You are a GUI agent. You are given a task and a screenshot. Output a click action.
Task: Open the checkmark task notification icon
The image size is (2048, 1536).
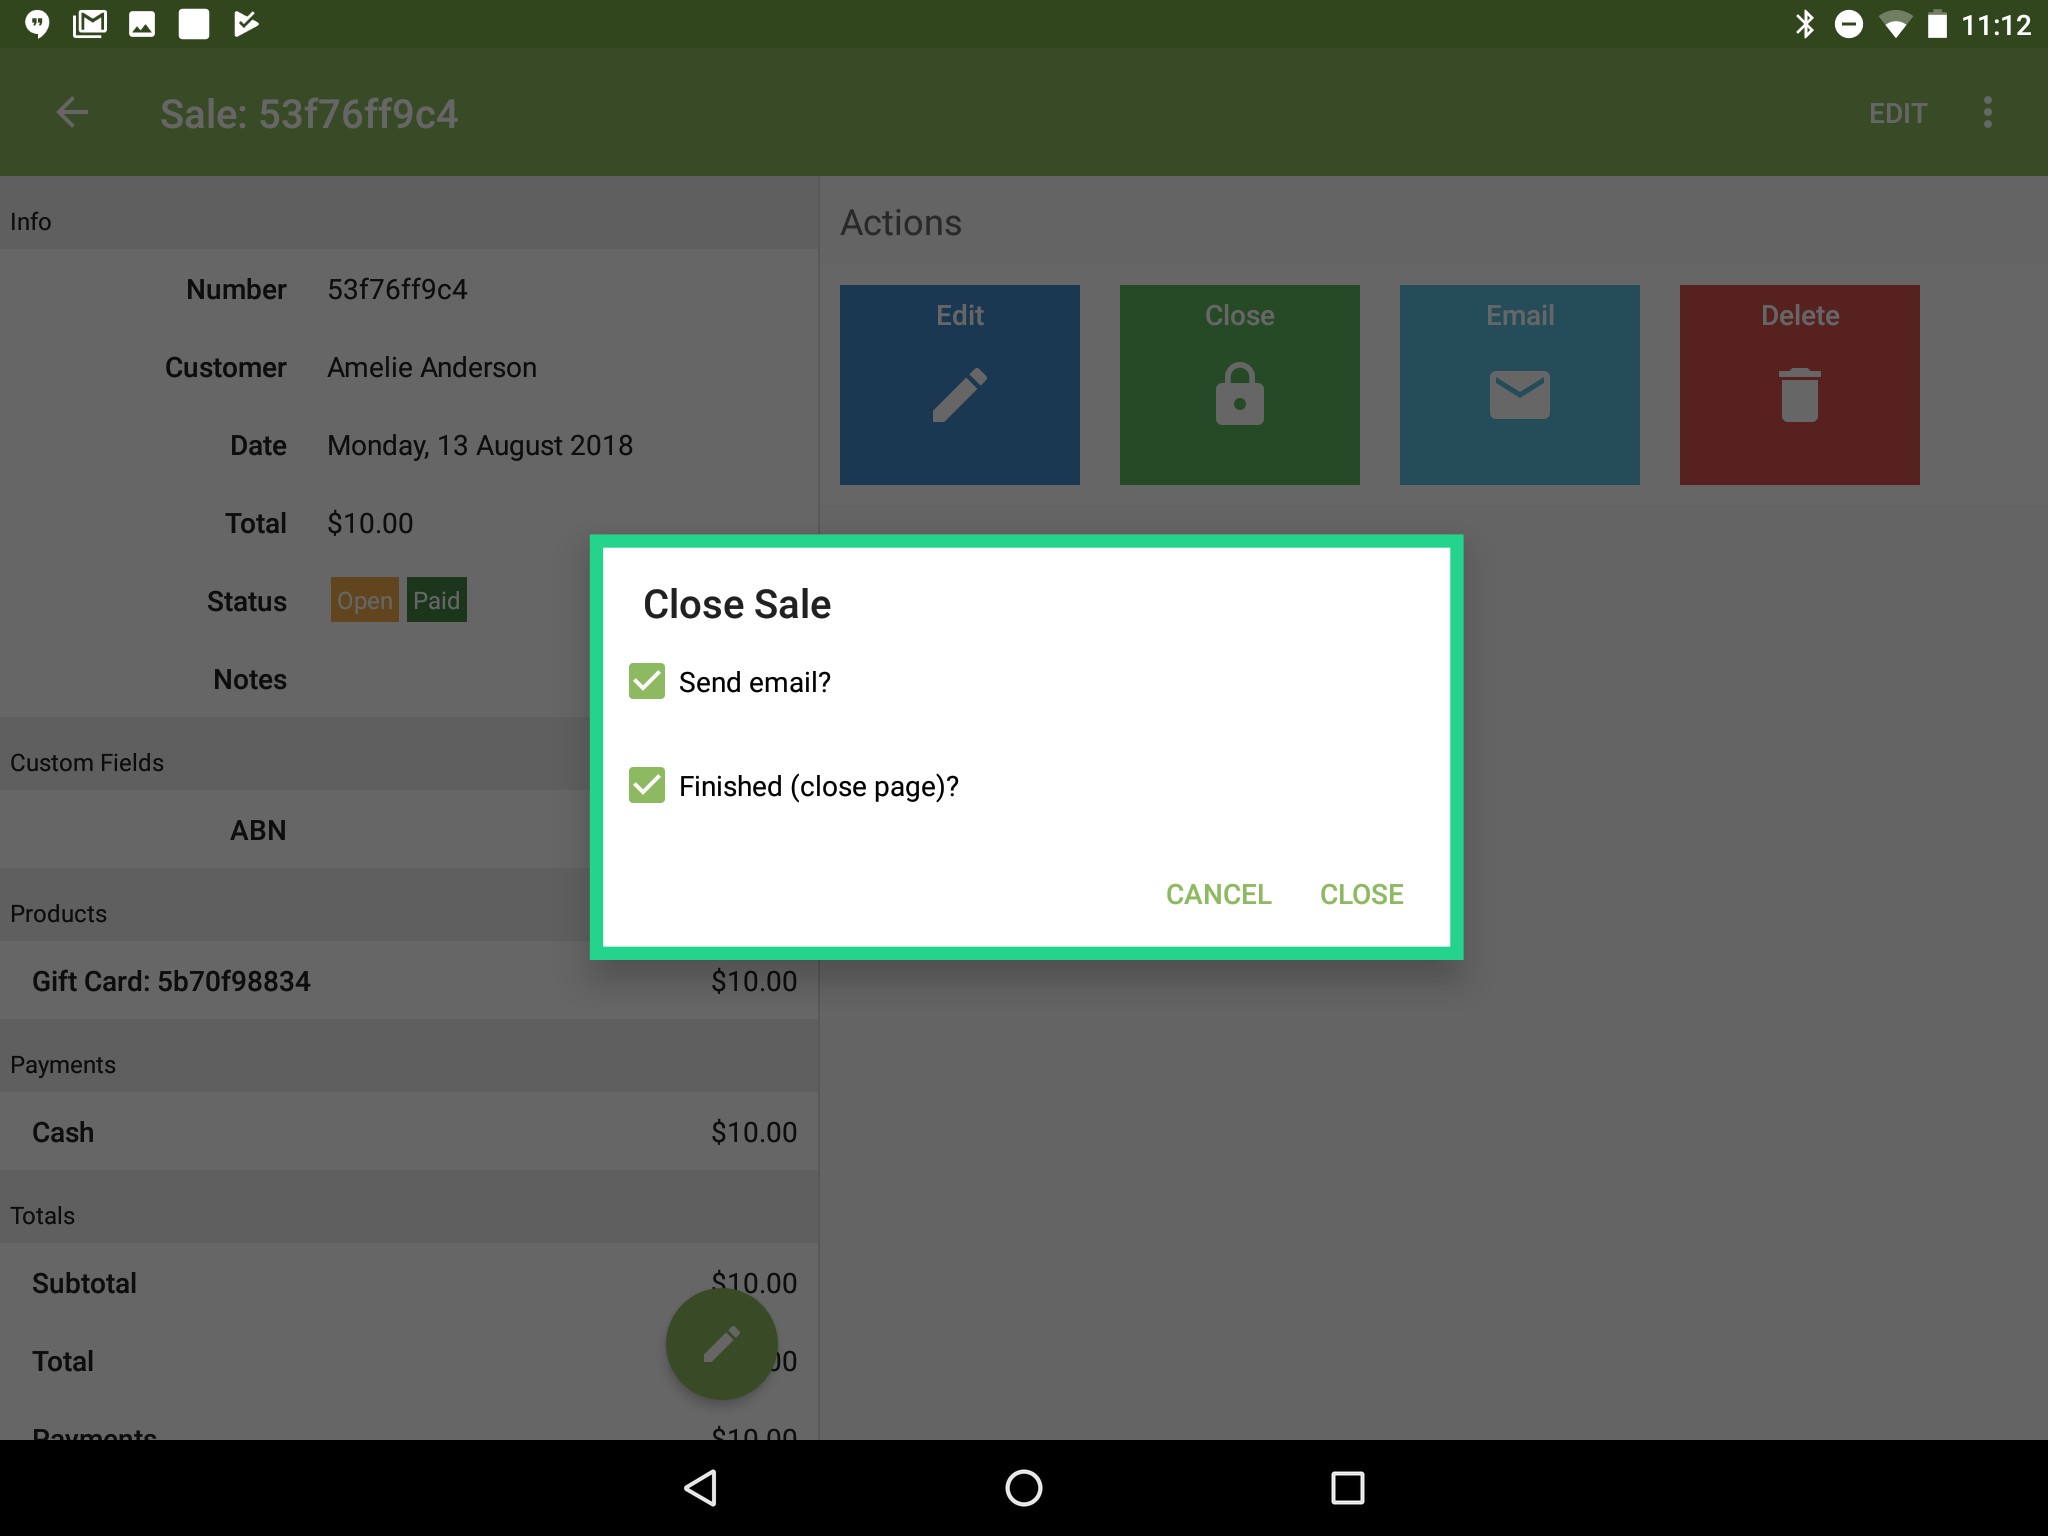pyautogui.click(x=246, y=24)
